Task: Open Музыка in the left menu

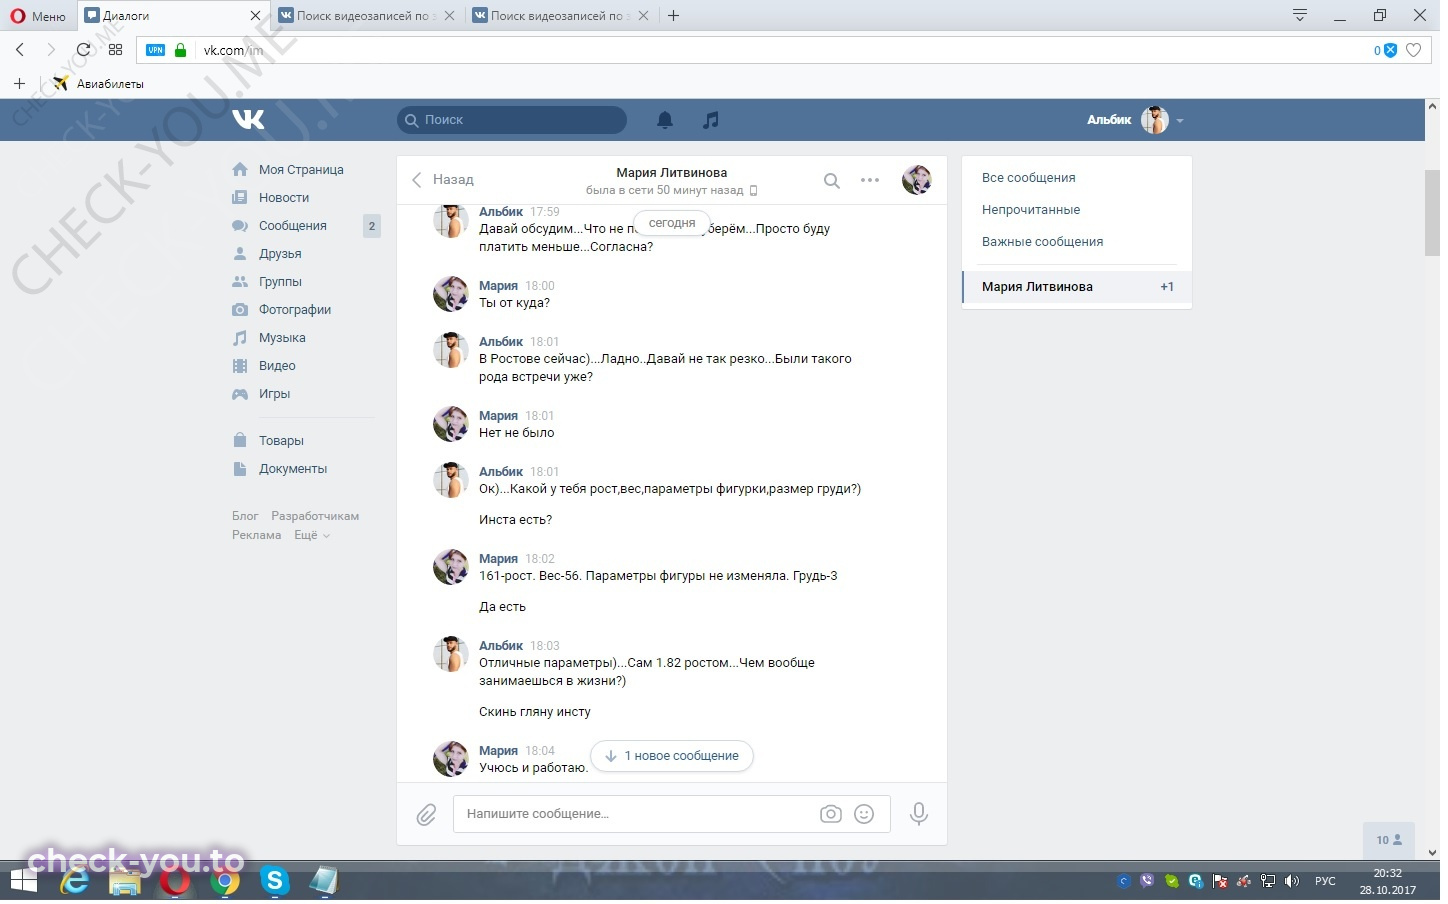Action: pos(282,338)
